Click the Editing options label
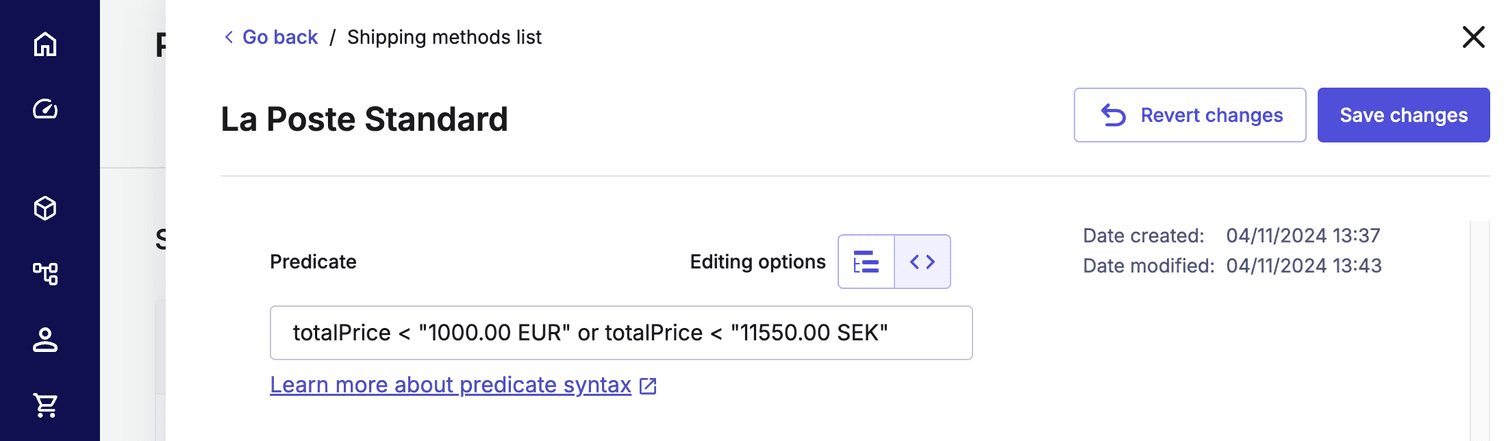The height and width of the screenshot is (441, 1508). [758, 262]
